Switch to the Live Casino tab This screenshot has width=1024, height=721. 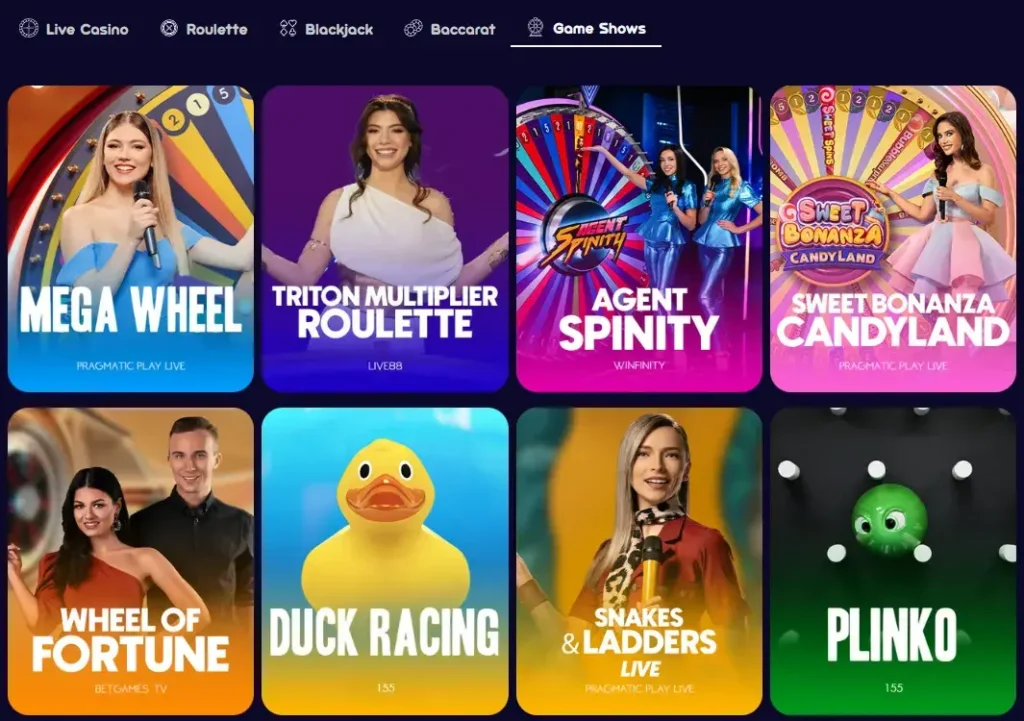click(74, 29)
